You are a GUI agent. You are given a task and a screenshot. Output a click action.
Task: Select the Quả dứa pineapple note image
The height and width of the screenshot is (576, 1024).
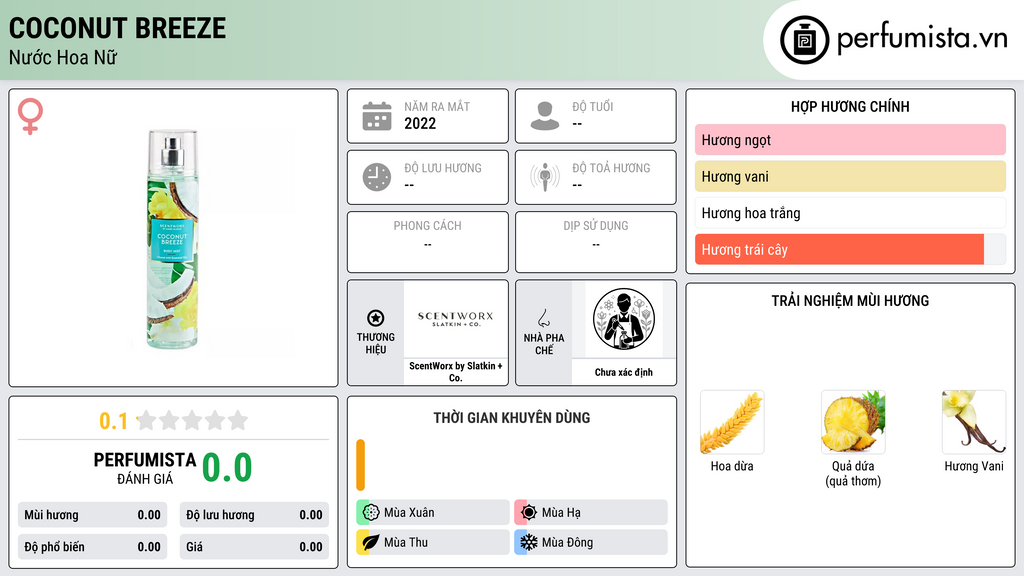click(853, 422)
